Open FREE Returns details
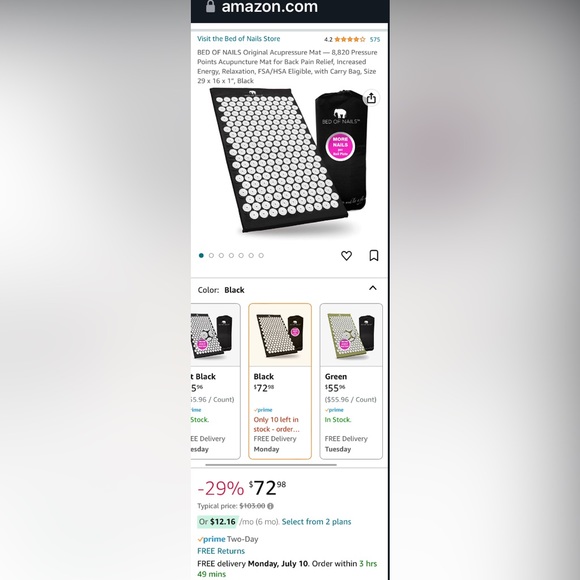The width and height of the screenshot is (580, 580). point(221,551)
